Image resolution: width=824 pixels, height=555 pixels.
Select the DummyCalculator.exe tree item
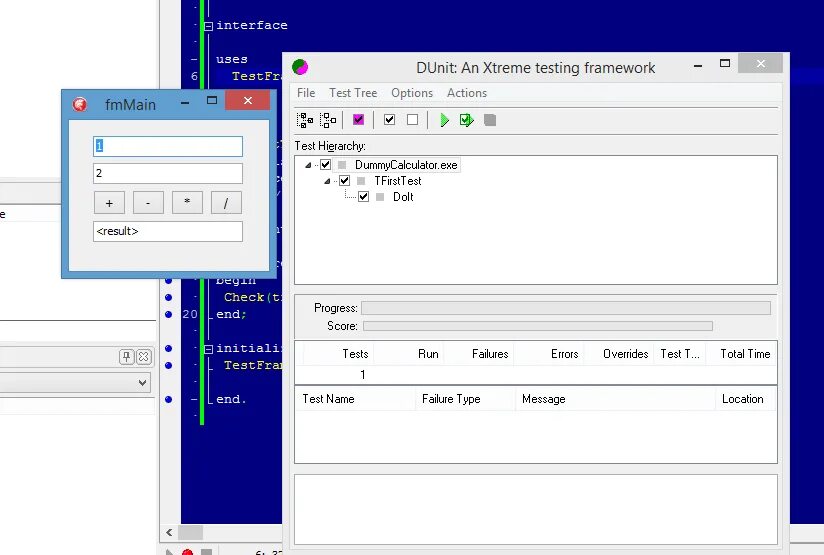[x=406, y=165]
